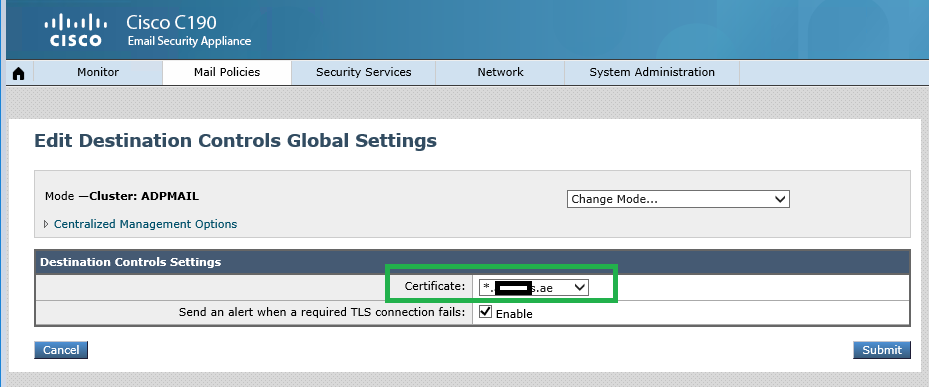The width and height of the screenshot is (929, 387).
Task: Open the Security Services menu
Action: (x=364, y=72)
